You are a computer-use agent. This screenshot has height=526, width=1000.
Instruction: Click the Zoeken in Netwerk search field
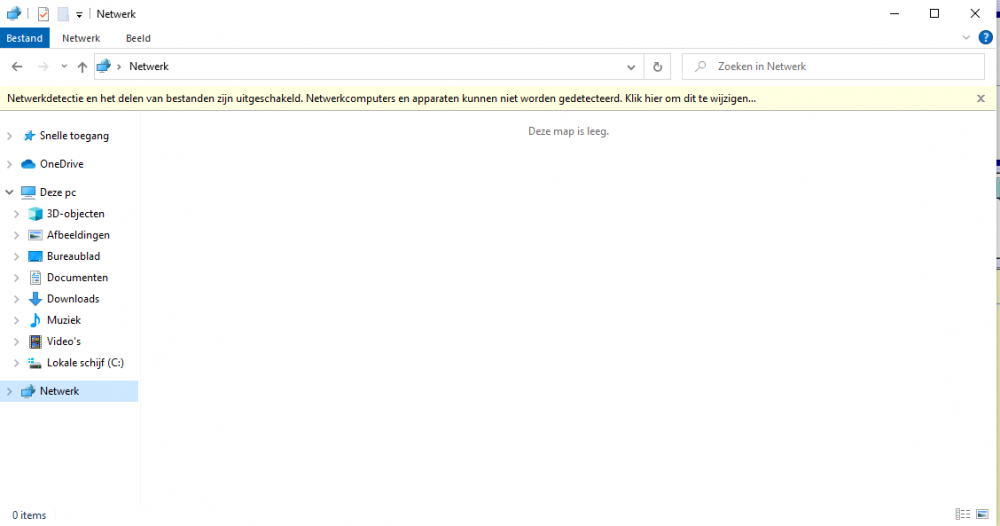pos(833,66)
